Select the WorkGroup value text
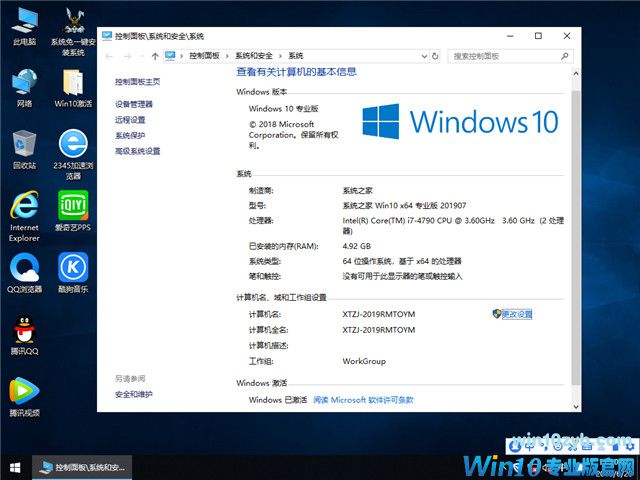This screenshot has width=640, height=480. [x=364, y=361]
